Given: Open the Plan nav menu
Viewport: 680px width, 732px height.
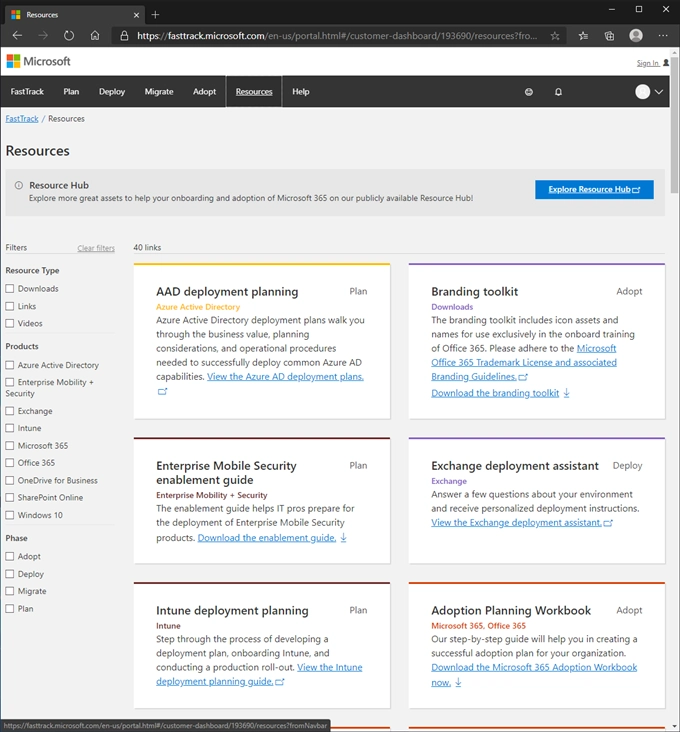Looking at the screenshot, I should [71, 92].
